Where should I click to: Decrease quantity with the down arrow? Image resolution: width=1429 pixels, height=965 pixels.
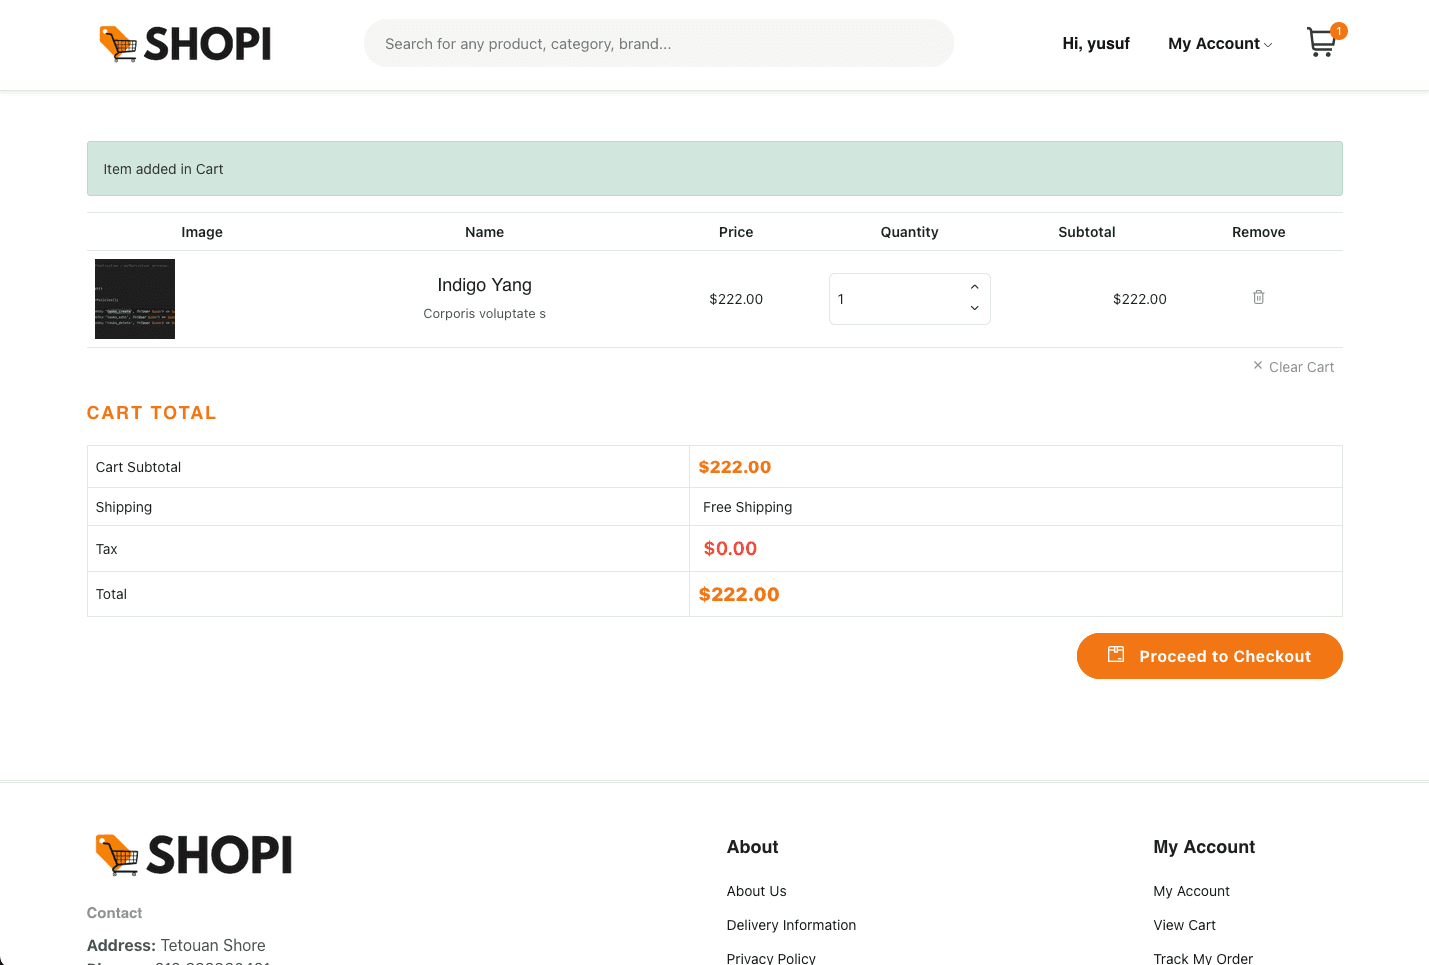coord(974,308)
